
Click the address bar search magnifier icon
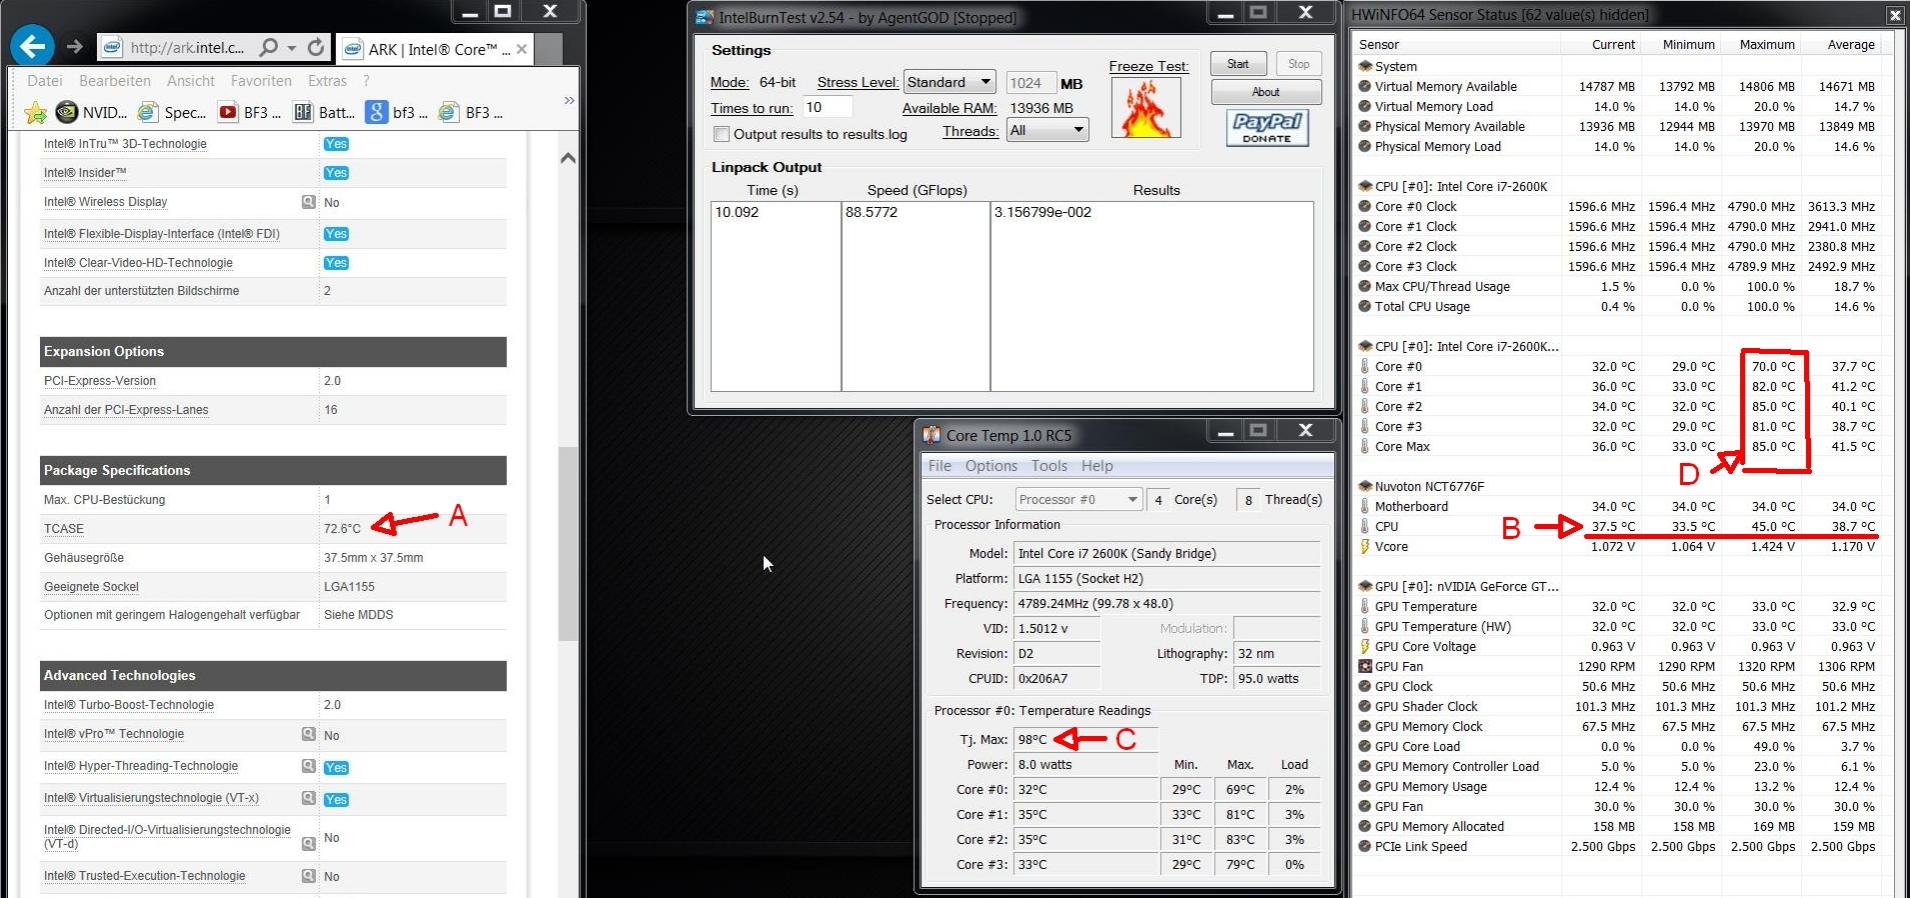pos(268,47)
